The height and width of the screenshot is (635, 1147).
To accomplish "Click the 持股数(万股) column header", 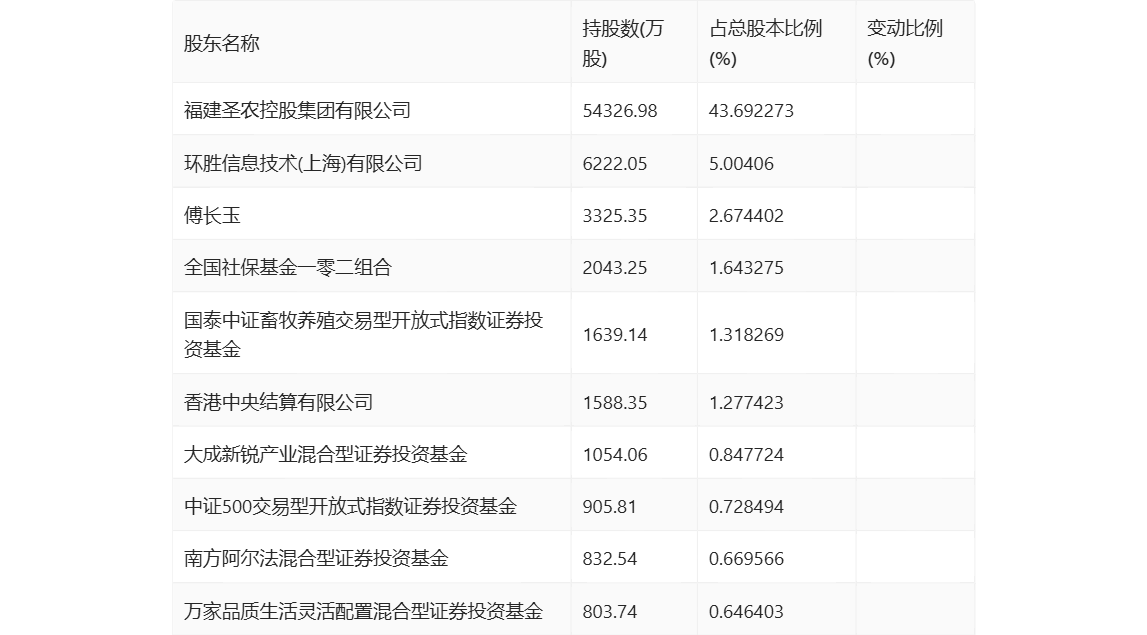I will 623,44.
